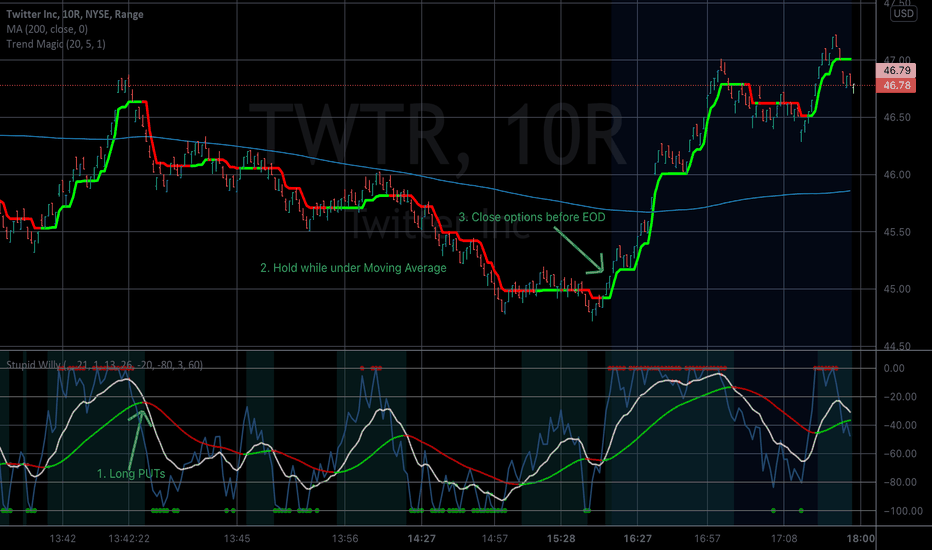Click the −40.00 oscillator scale label
The height and width of the screenshot is (550, 932).
(900, 426)
